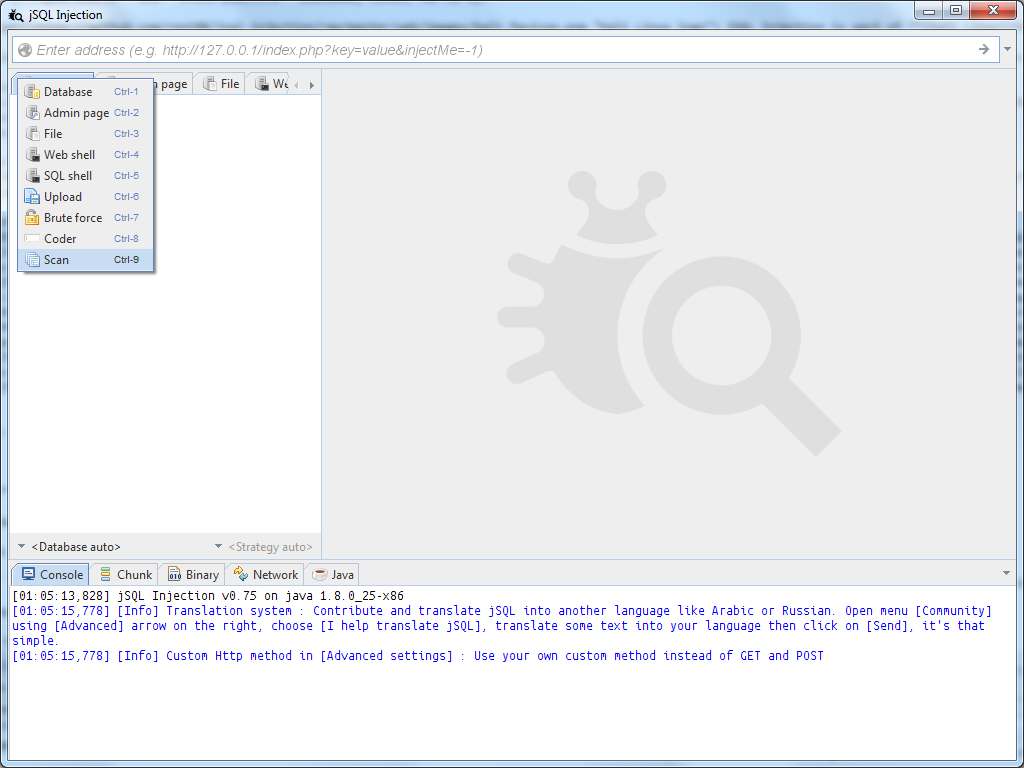Click the globe icon in the address bar
1024x768 pixels.
[24, 49]
